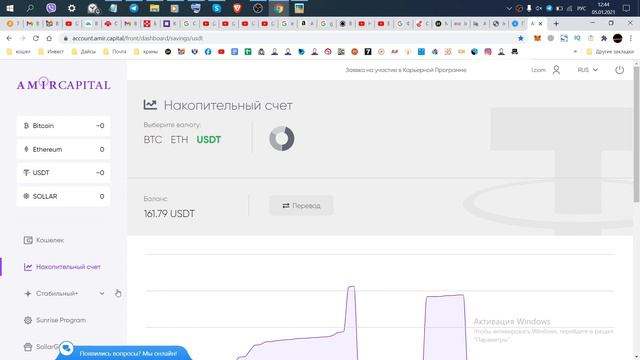Switch currency to ETH
Screen dimensions: 640x360
(x=179, y=140)
